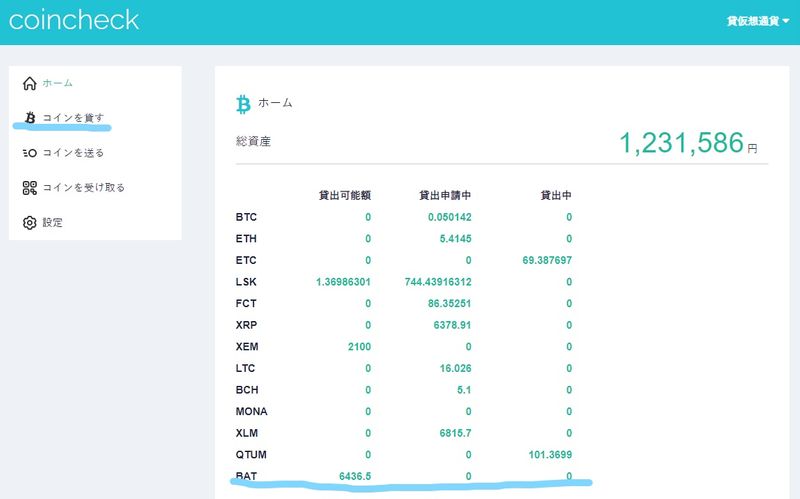Click the LTC row label
Viewport: 800px width, 499px height.
point(245,368)
